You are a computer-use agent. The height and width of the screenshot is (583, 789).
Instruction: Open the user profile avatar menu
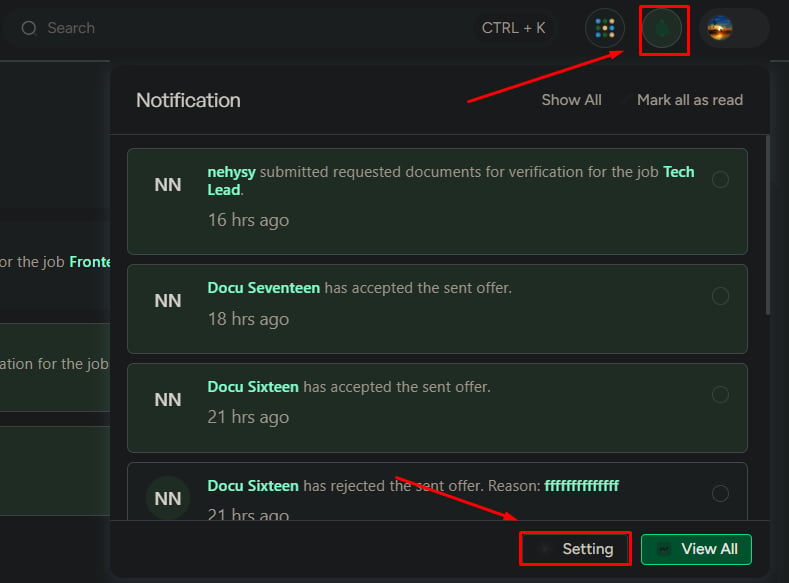coord(720,28)
